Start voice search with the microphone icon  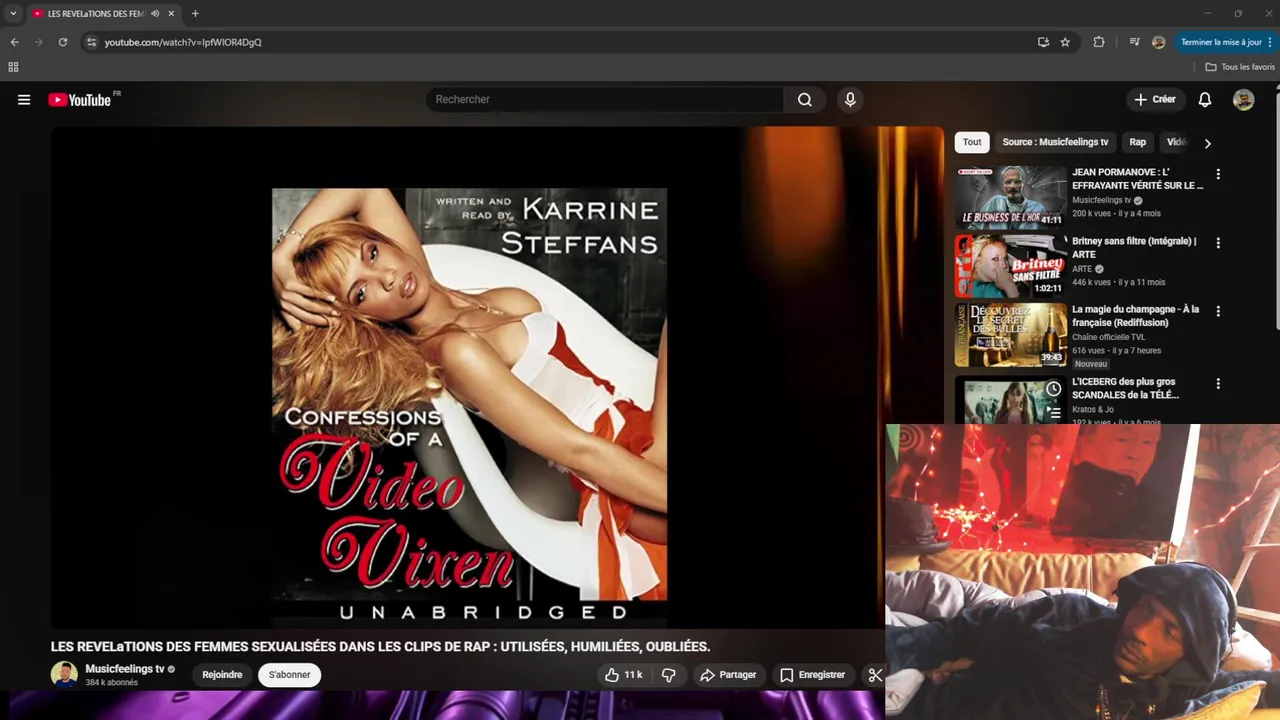850,99
